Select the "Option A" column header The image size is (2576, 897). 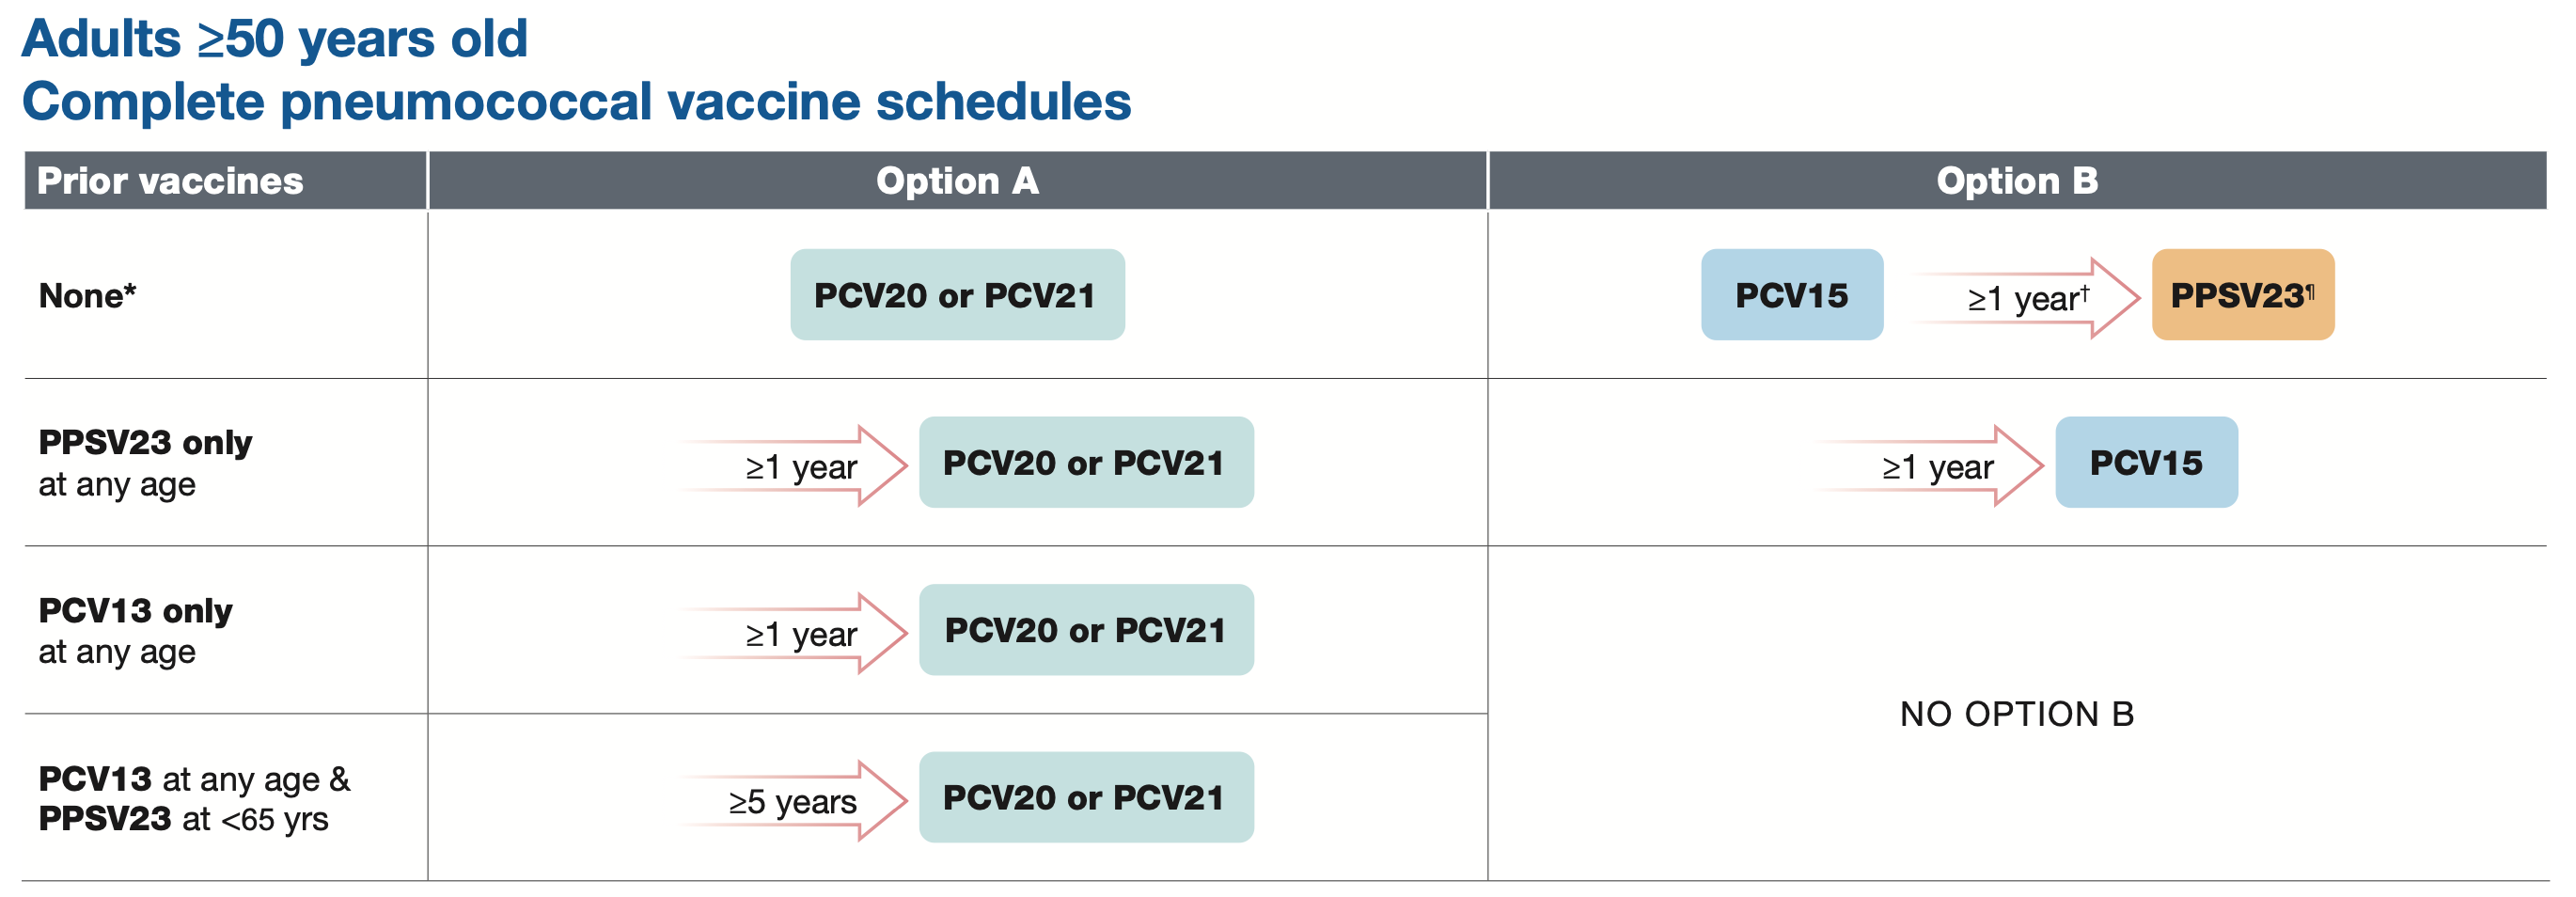[957, 181]
